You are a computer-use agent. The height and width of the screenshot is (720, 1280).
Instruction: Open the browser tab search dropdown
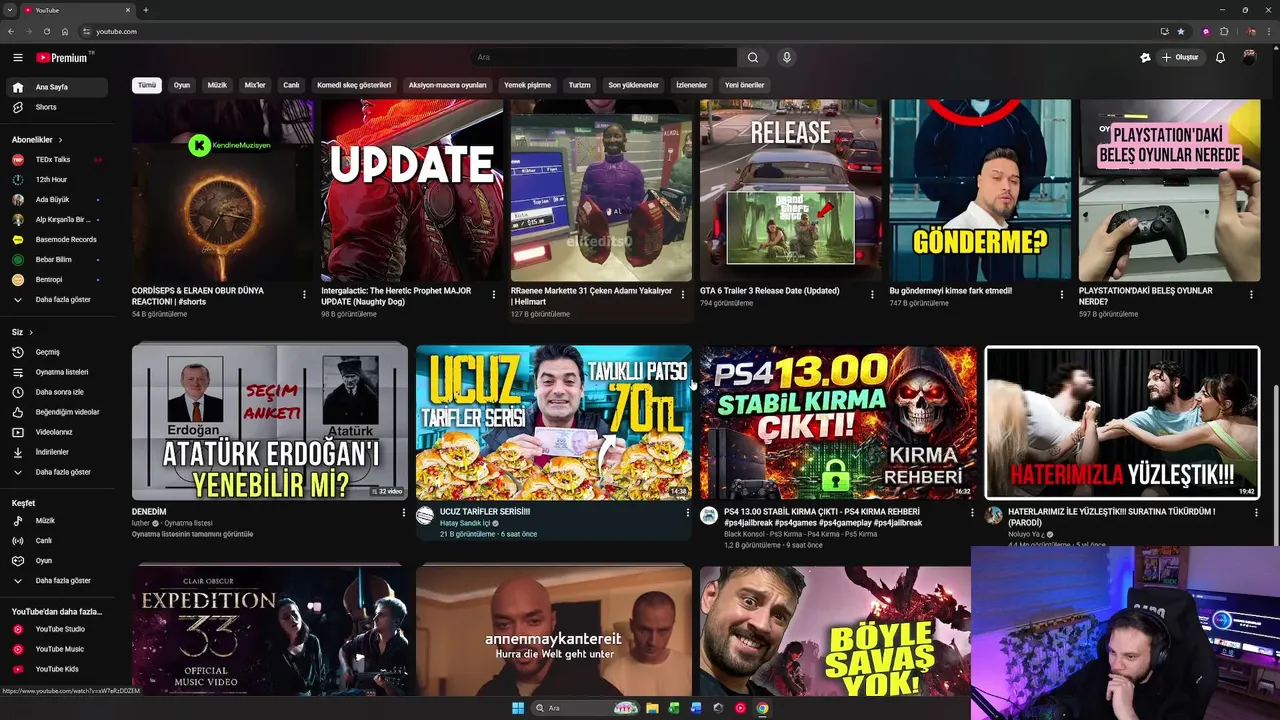(x=10, y=10)
